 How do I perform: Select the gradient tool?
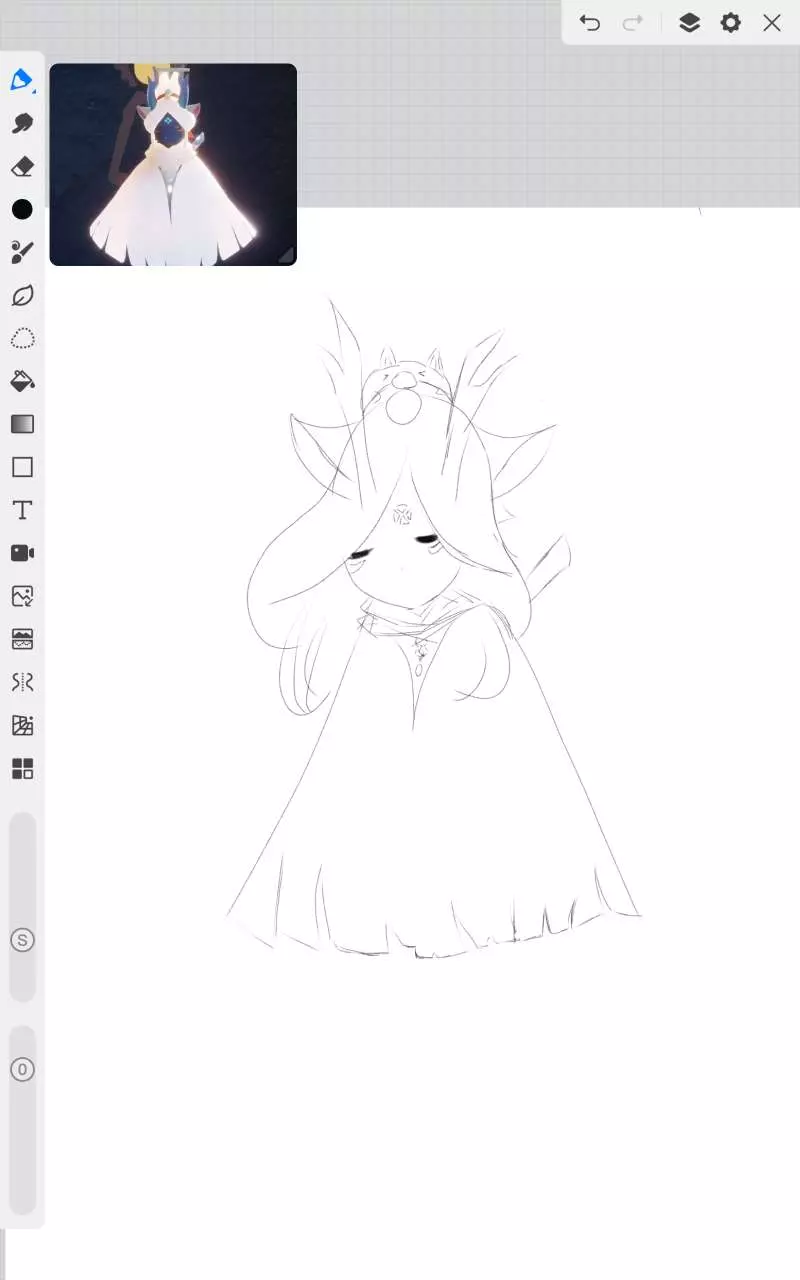coord(22,424)
